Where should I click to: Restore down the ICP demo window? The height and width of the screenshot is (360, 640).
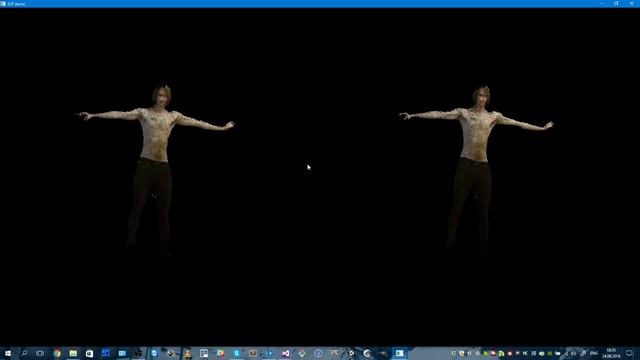coord(616,4)
